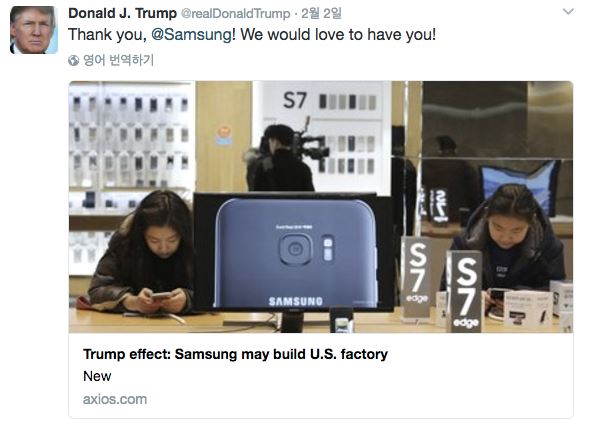Viewport: 594px width, 430px height.
Task: Click the @Samsung mention
Action: click(191, 35)
